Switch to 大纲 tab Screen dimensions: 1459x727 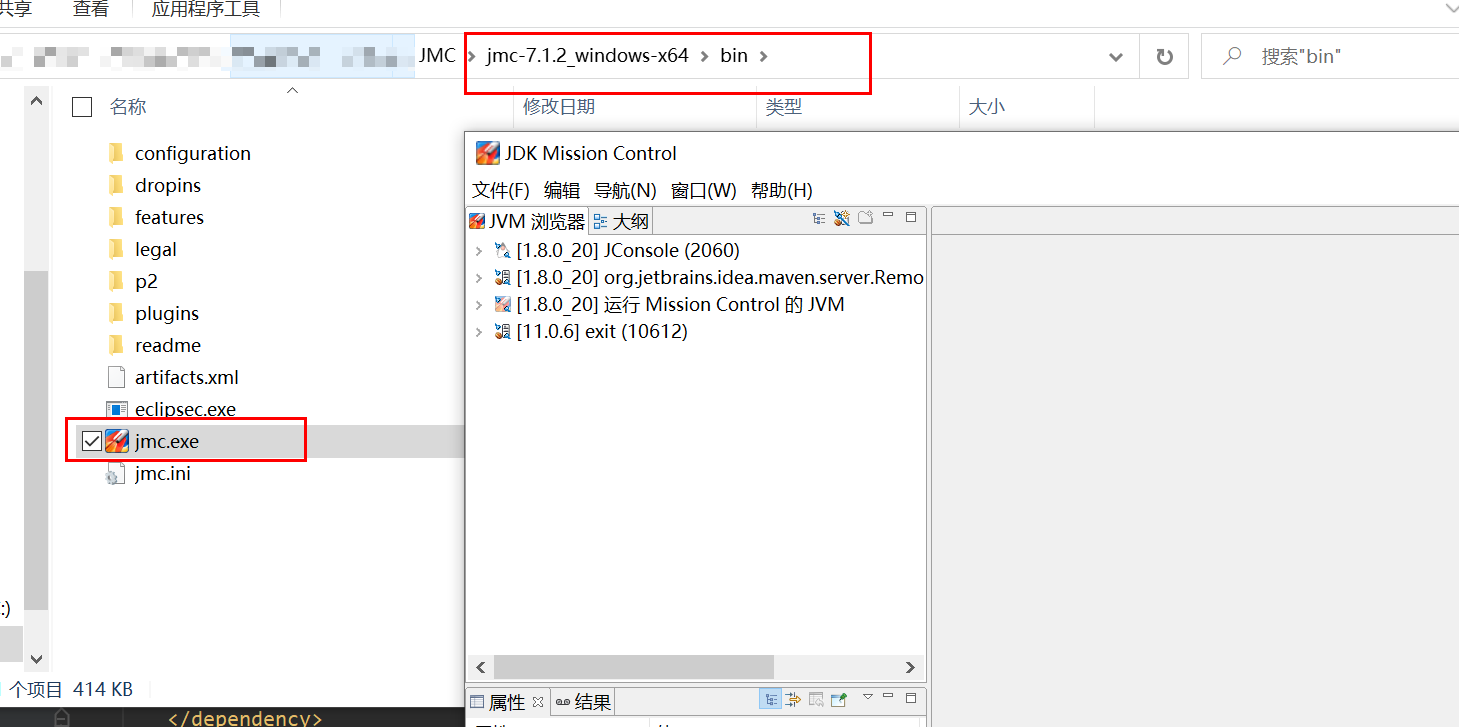(621, 221)
